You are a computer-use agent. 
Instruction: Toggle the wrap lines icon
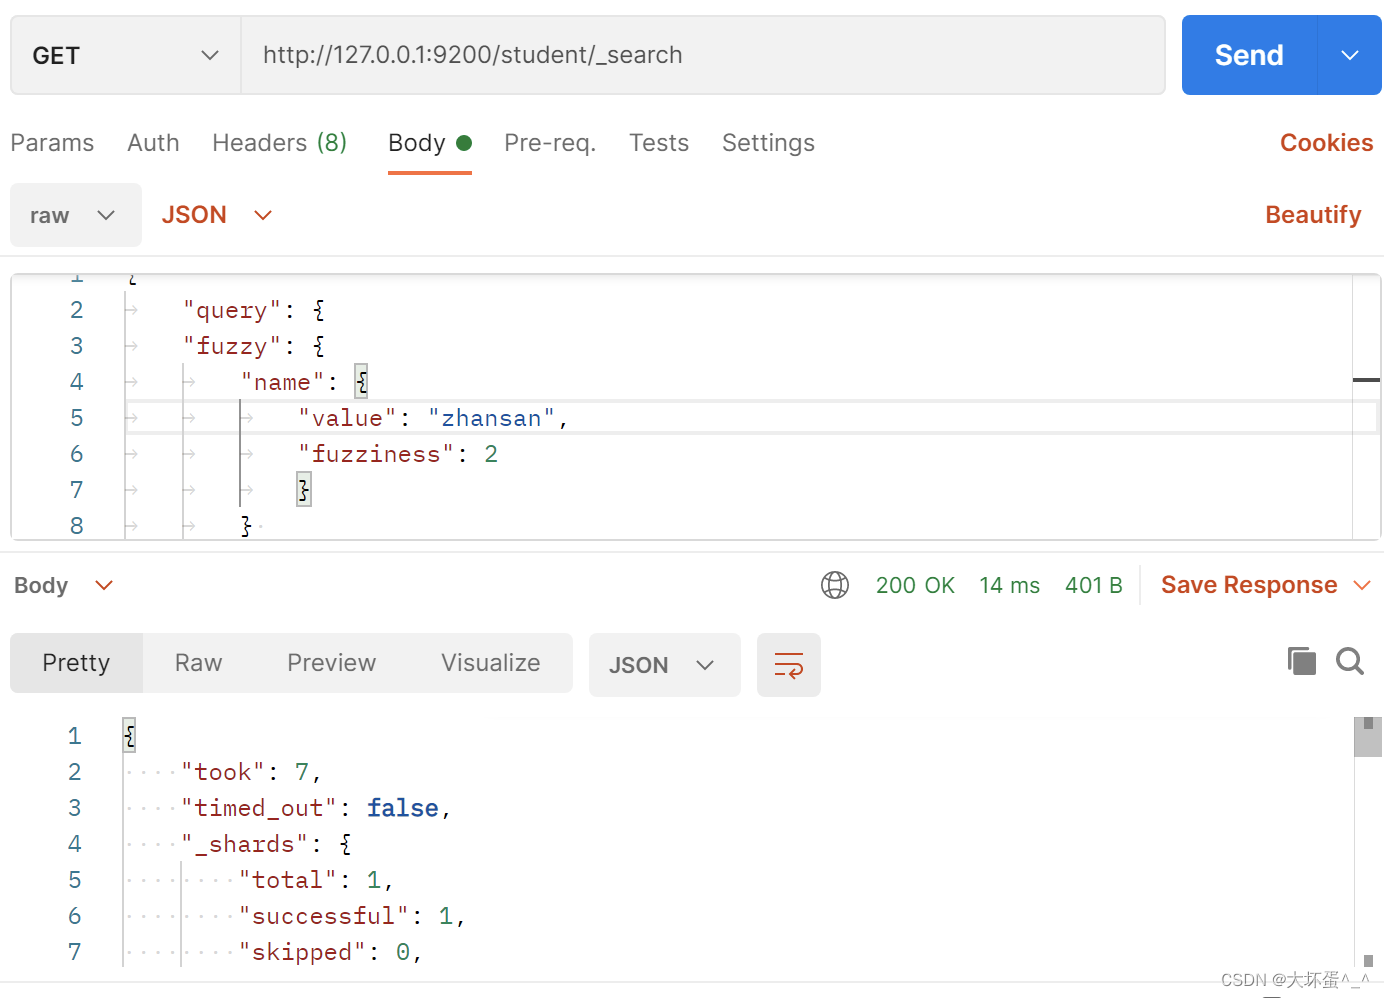789,665
